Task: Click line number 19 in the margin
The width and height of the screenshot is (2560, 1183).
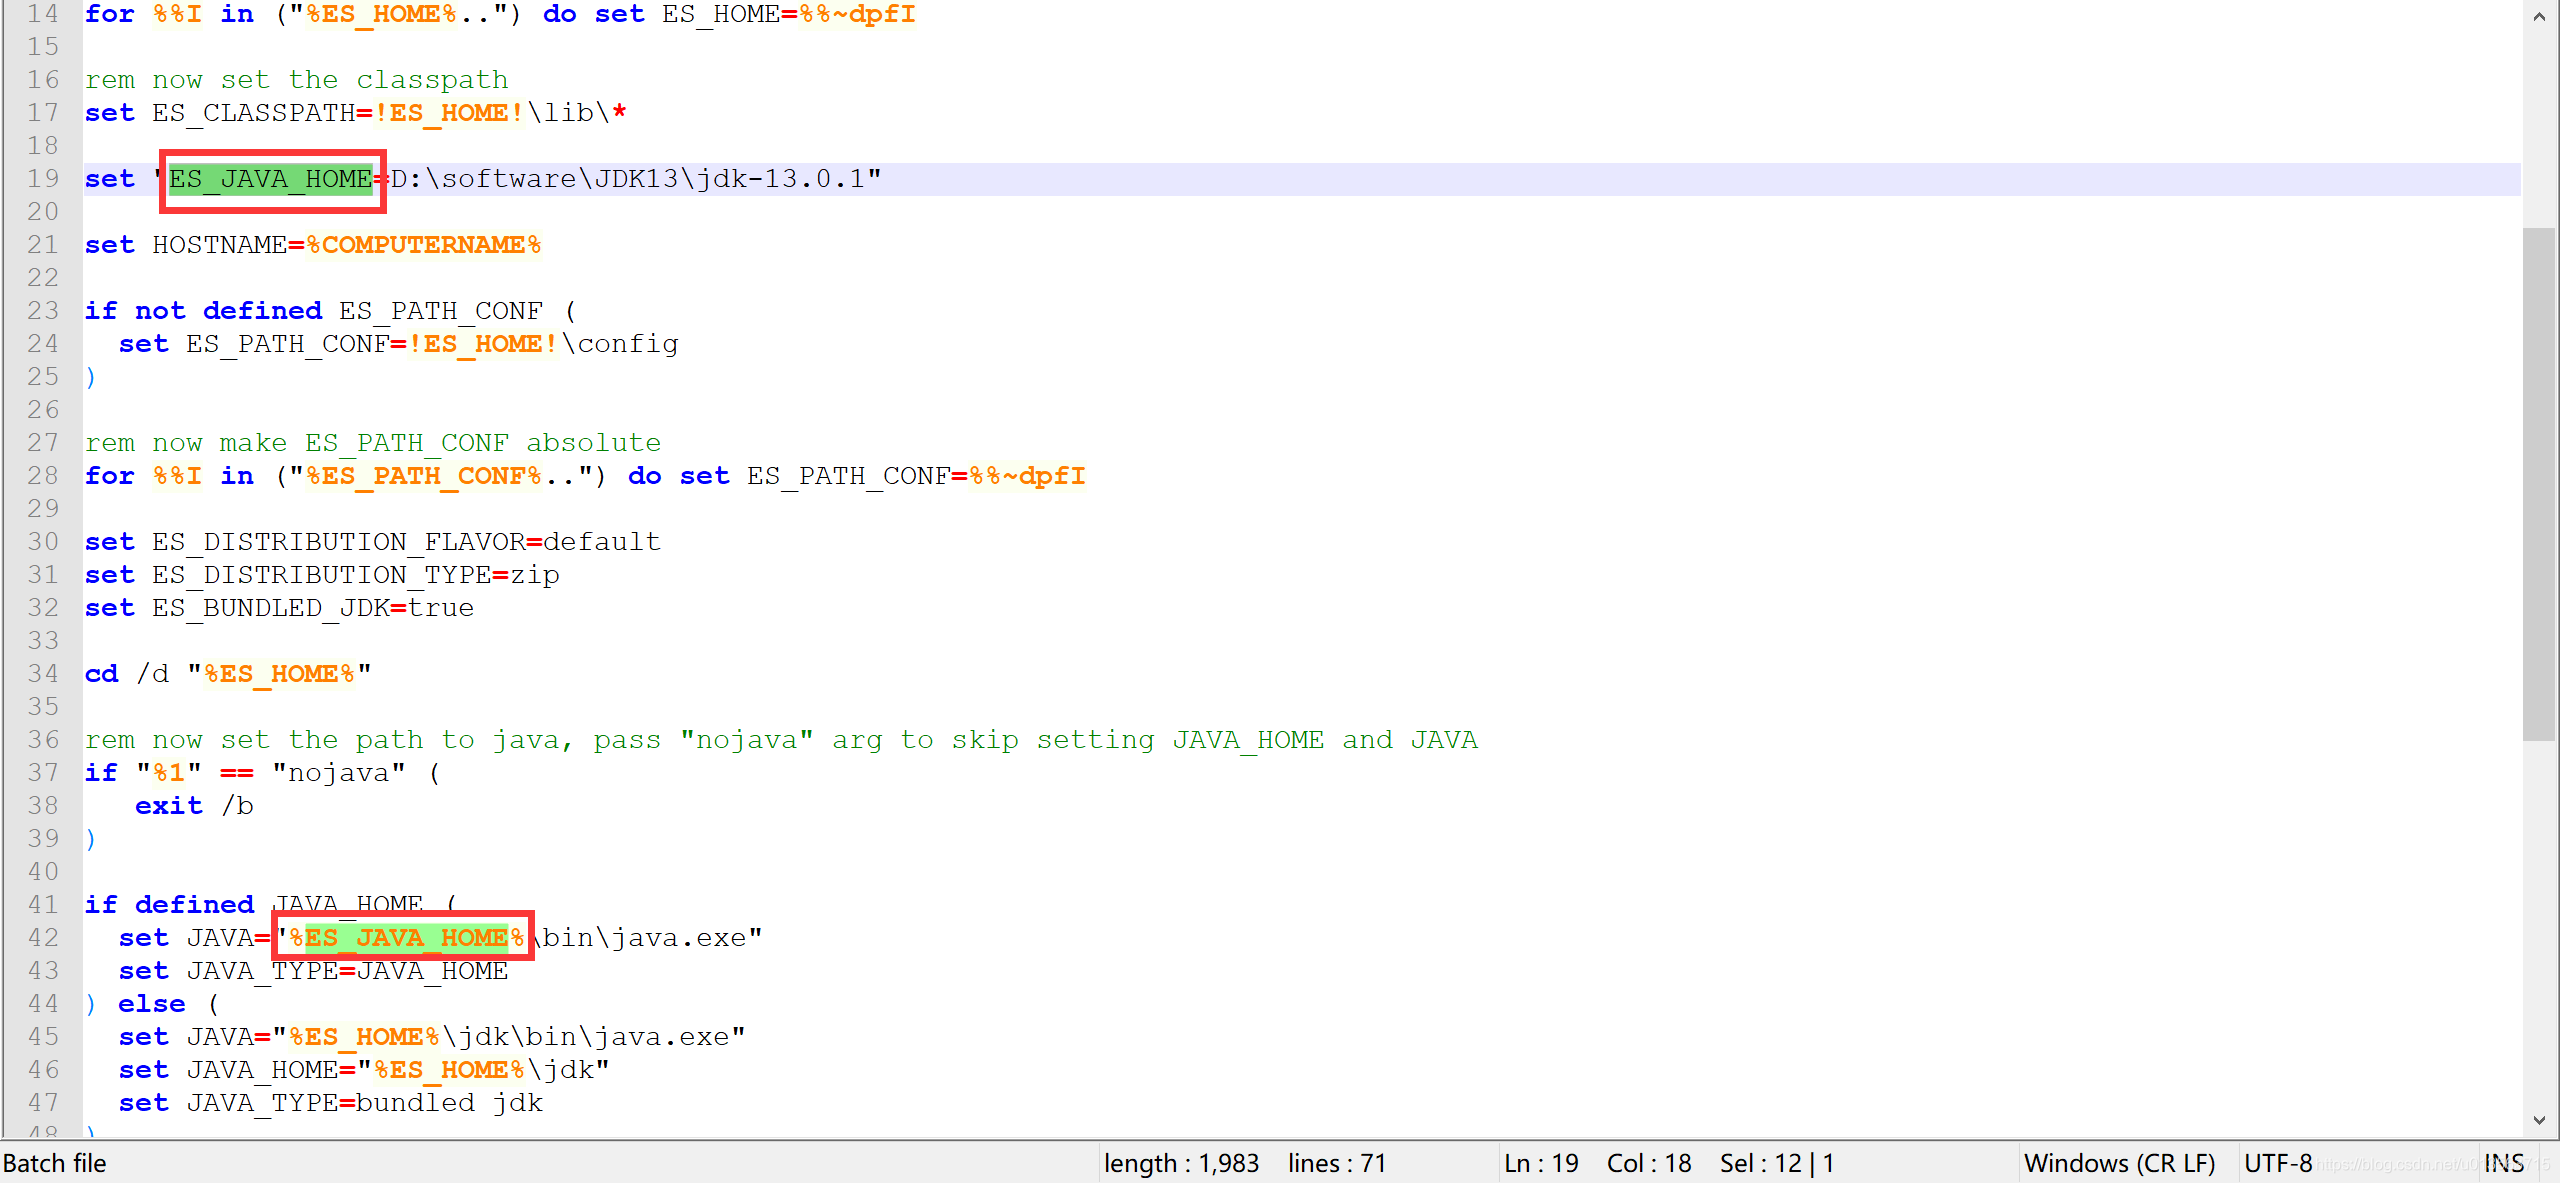Action: [x=43, y=179]
